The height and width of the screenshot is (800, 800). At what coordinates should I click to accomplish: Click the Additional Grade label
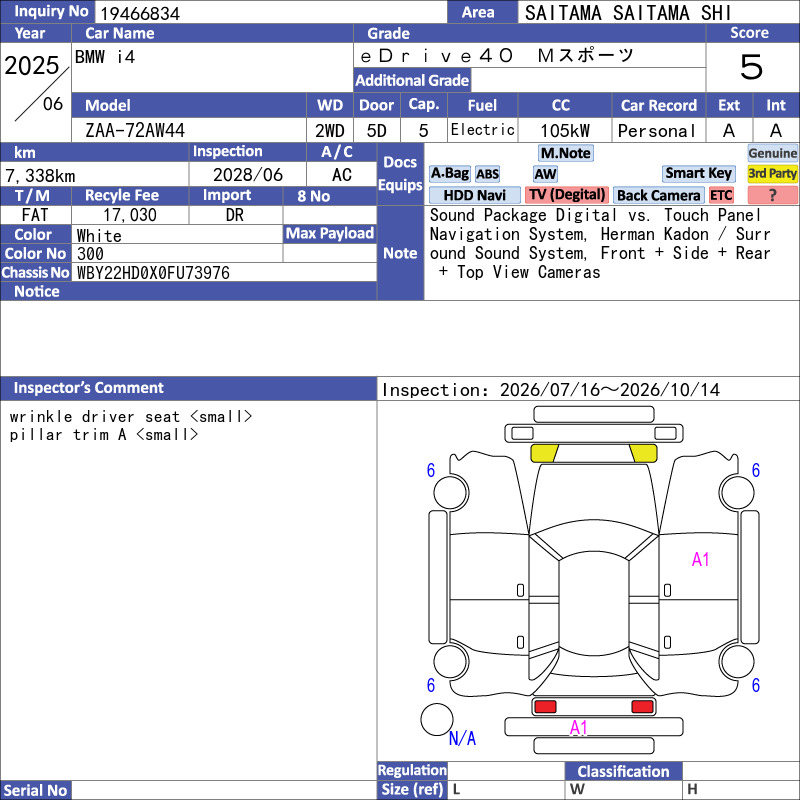tap(412, 80)
